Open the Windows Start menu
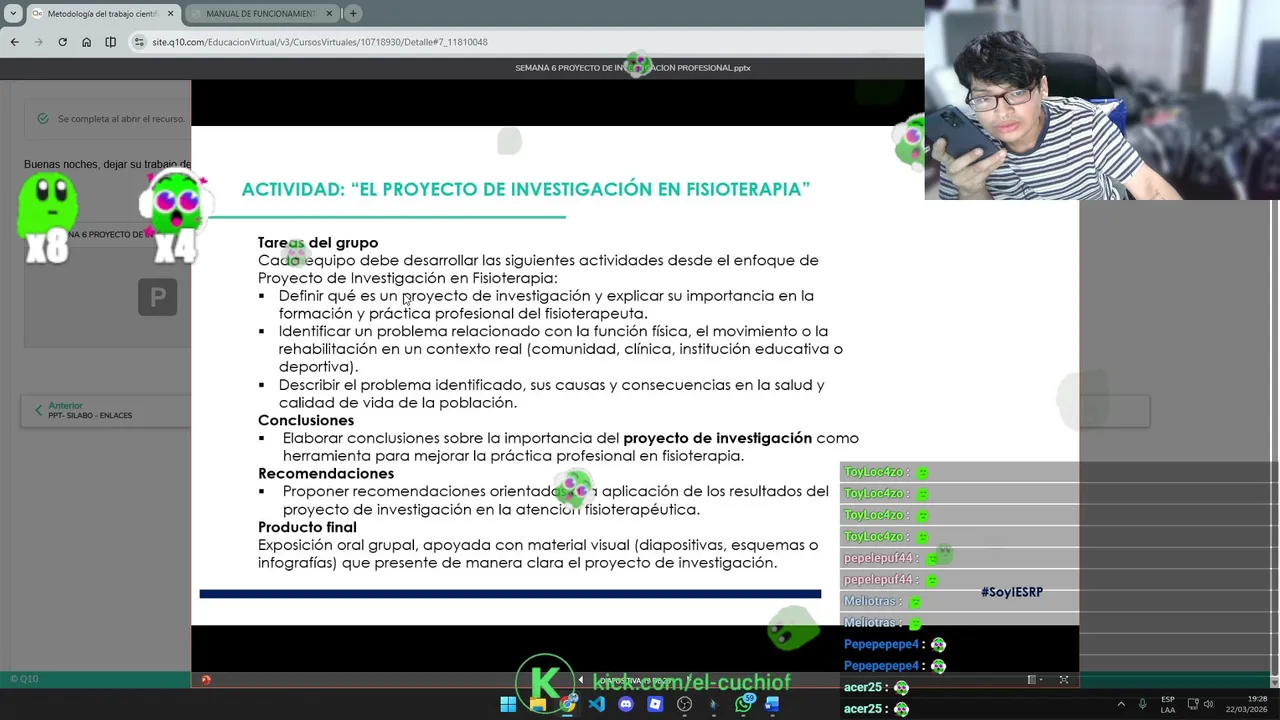The image size is (1280, 720). (508, 704)
